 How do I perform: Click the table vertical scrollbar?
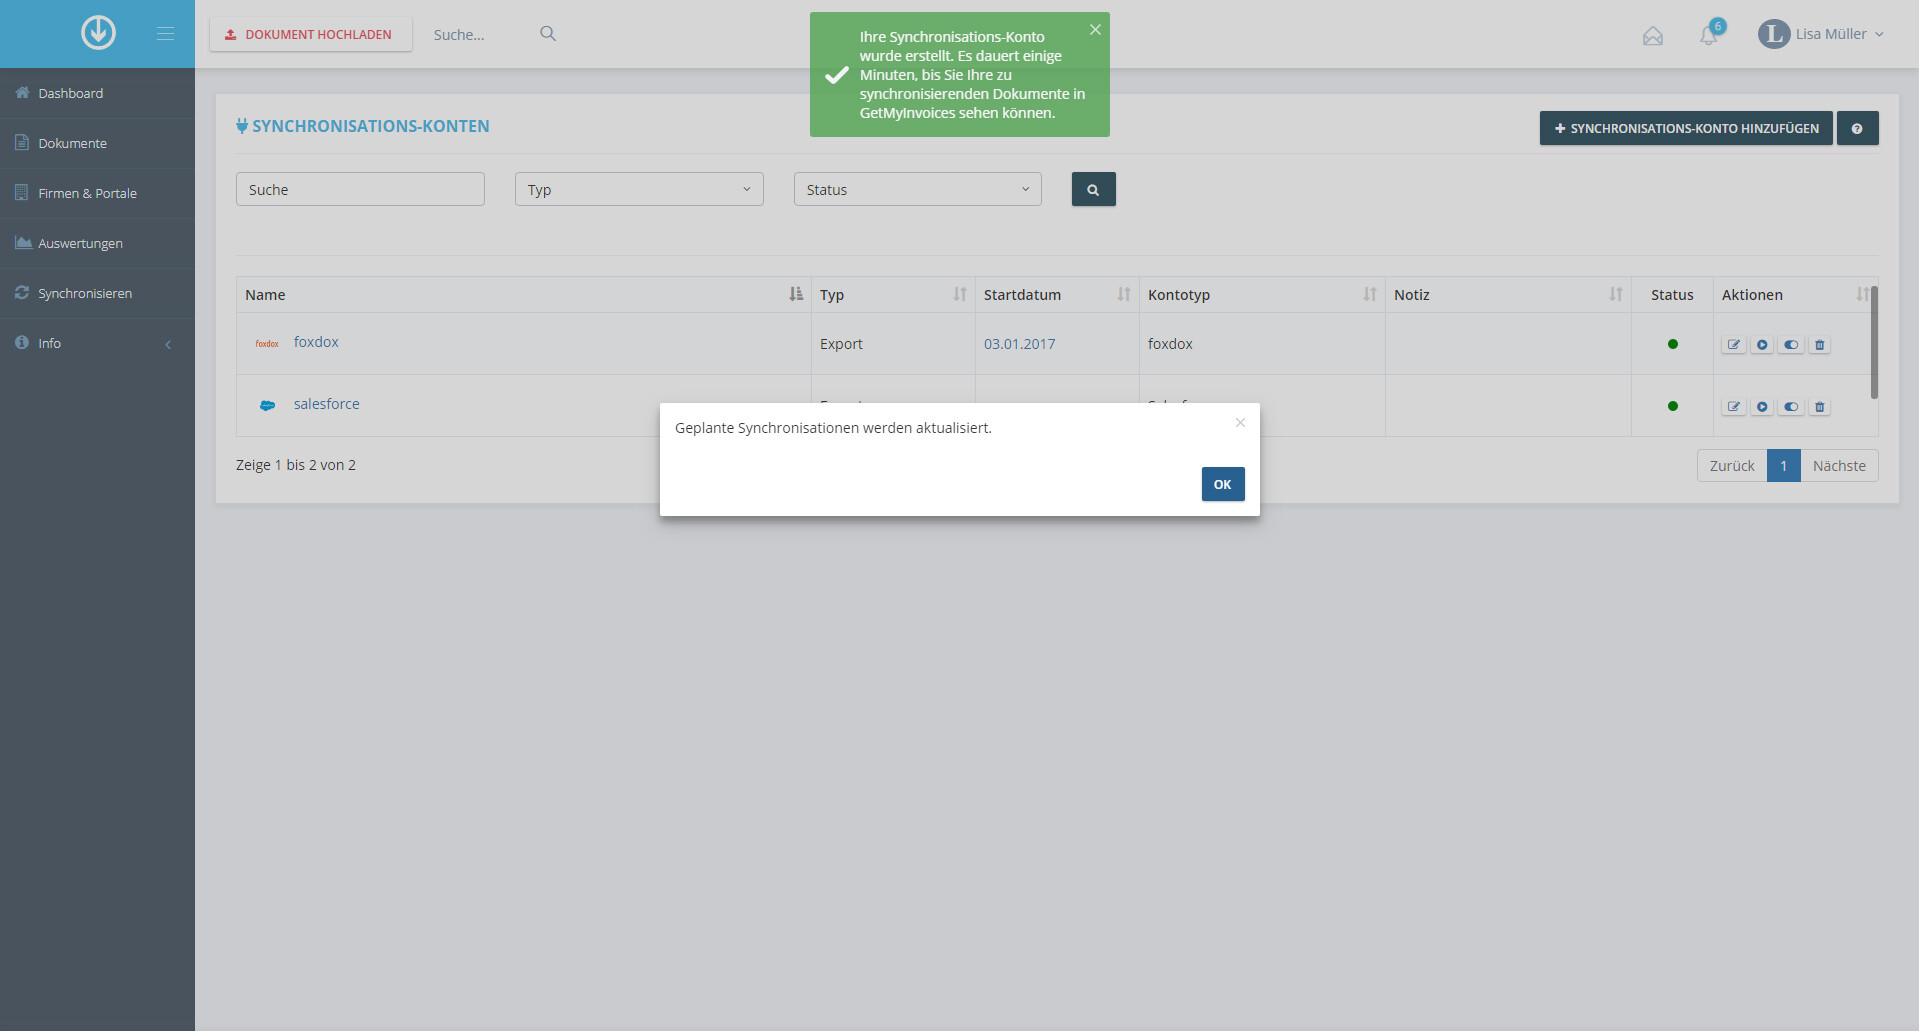1873,342
